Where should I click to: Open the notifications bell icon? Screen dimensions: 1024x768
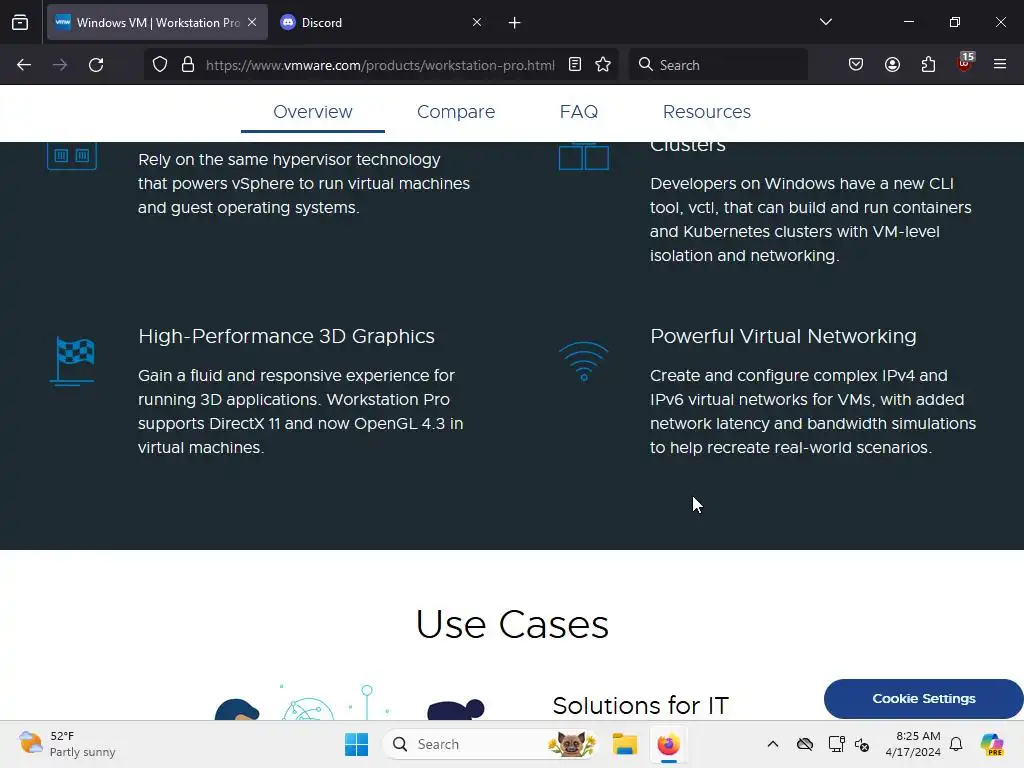(x=956, y=744)
